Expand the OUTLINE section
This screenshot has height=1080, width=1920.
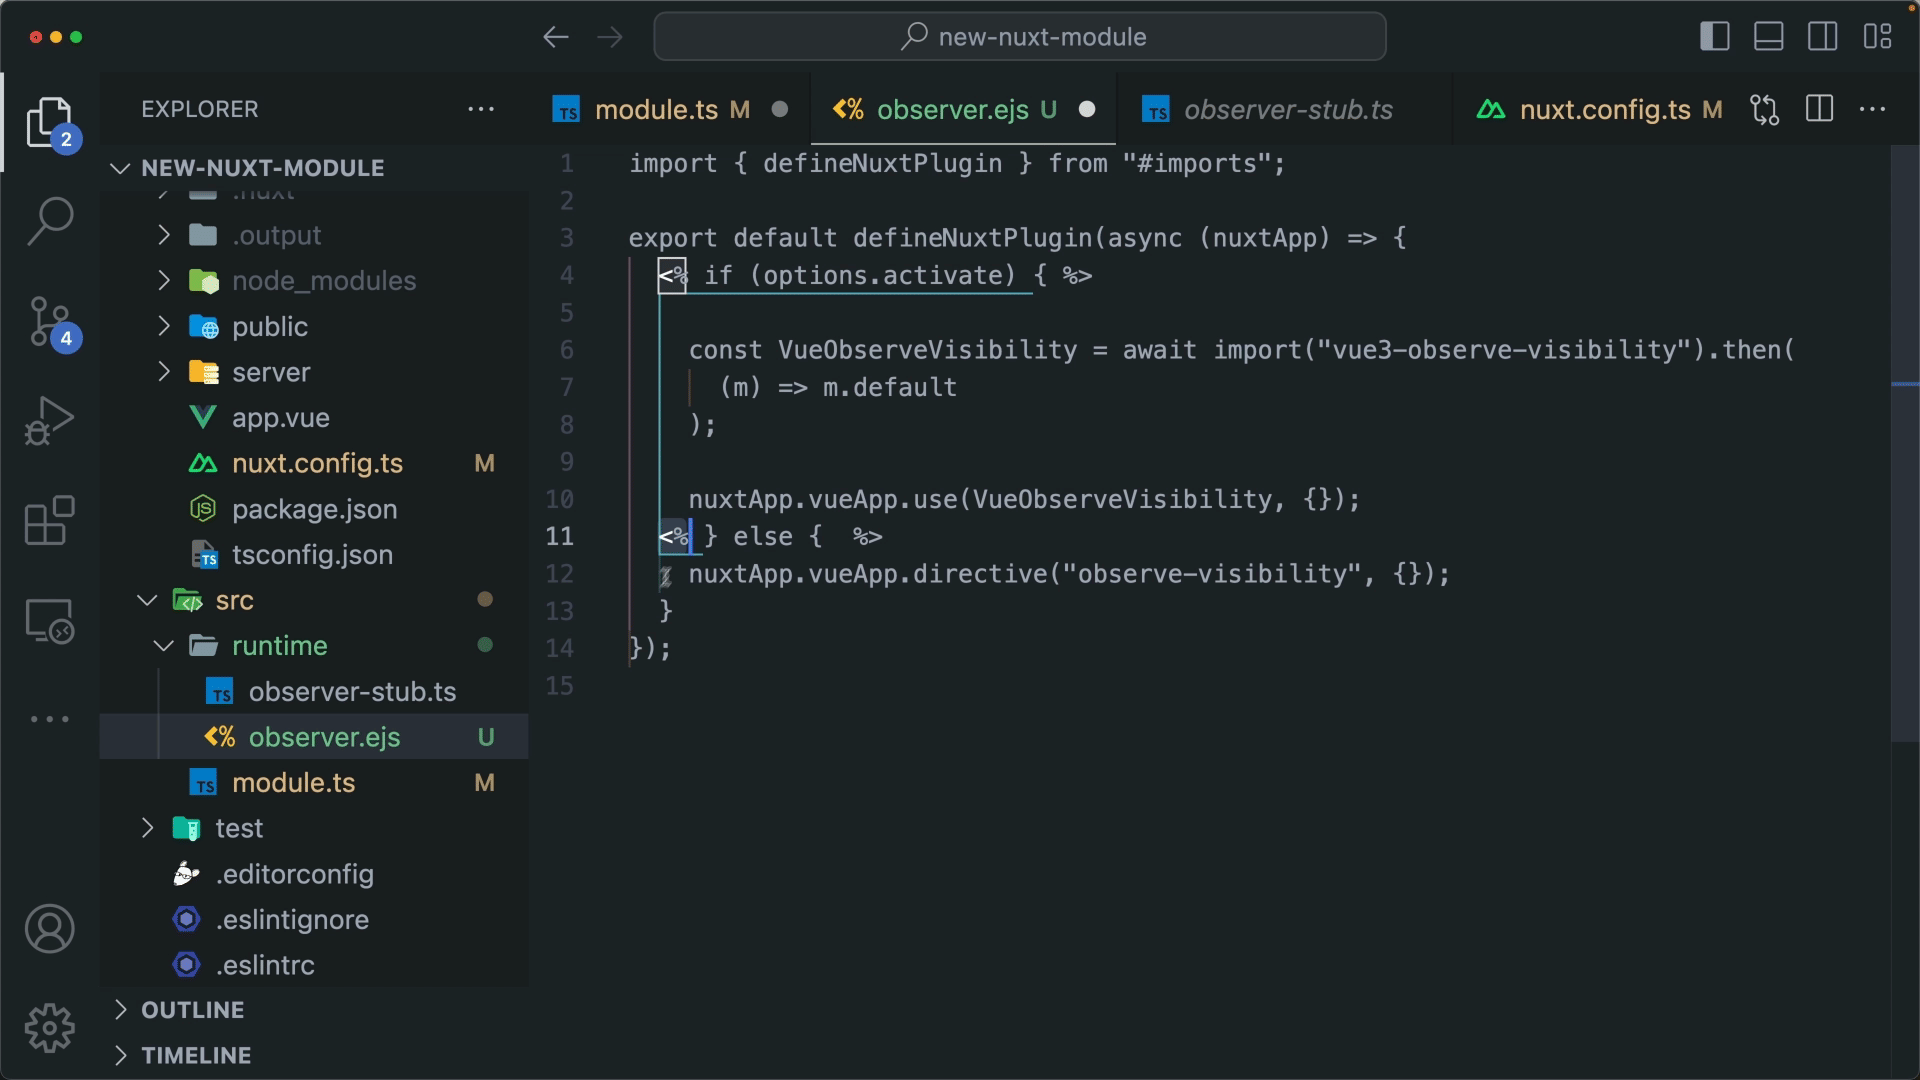point(315,1010)
